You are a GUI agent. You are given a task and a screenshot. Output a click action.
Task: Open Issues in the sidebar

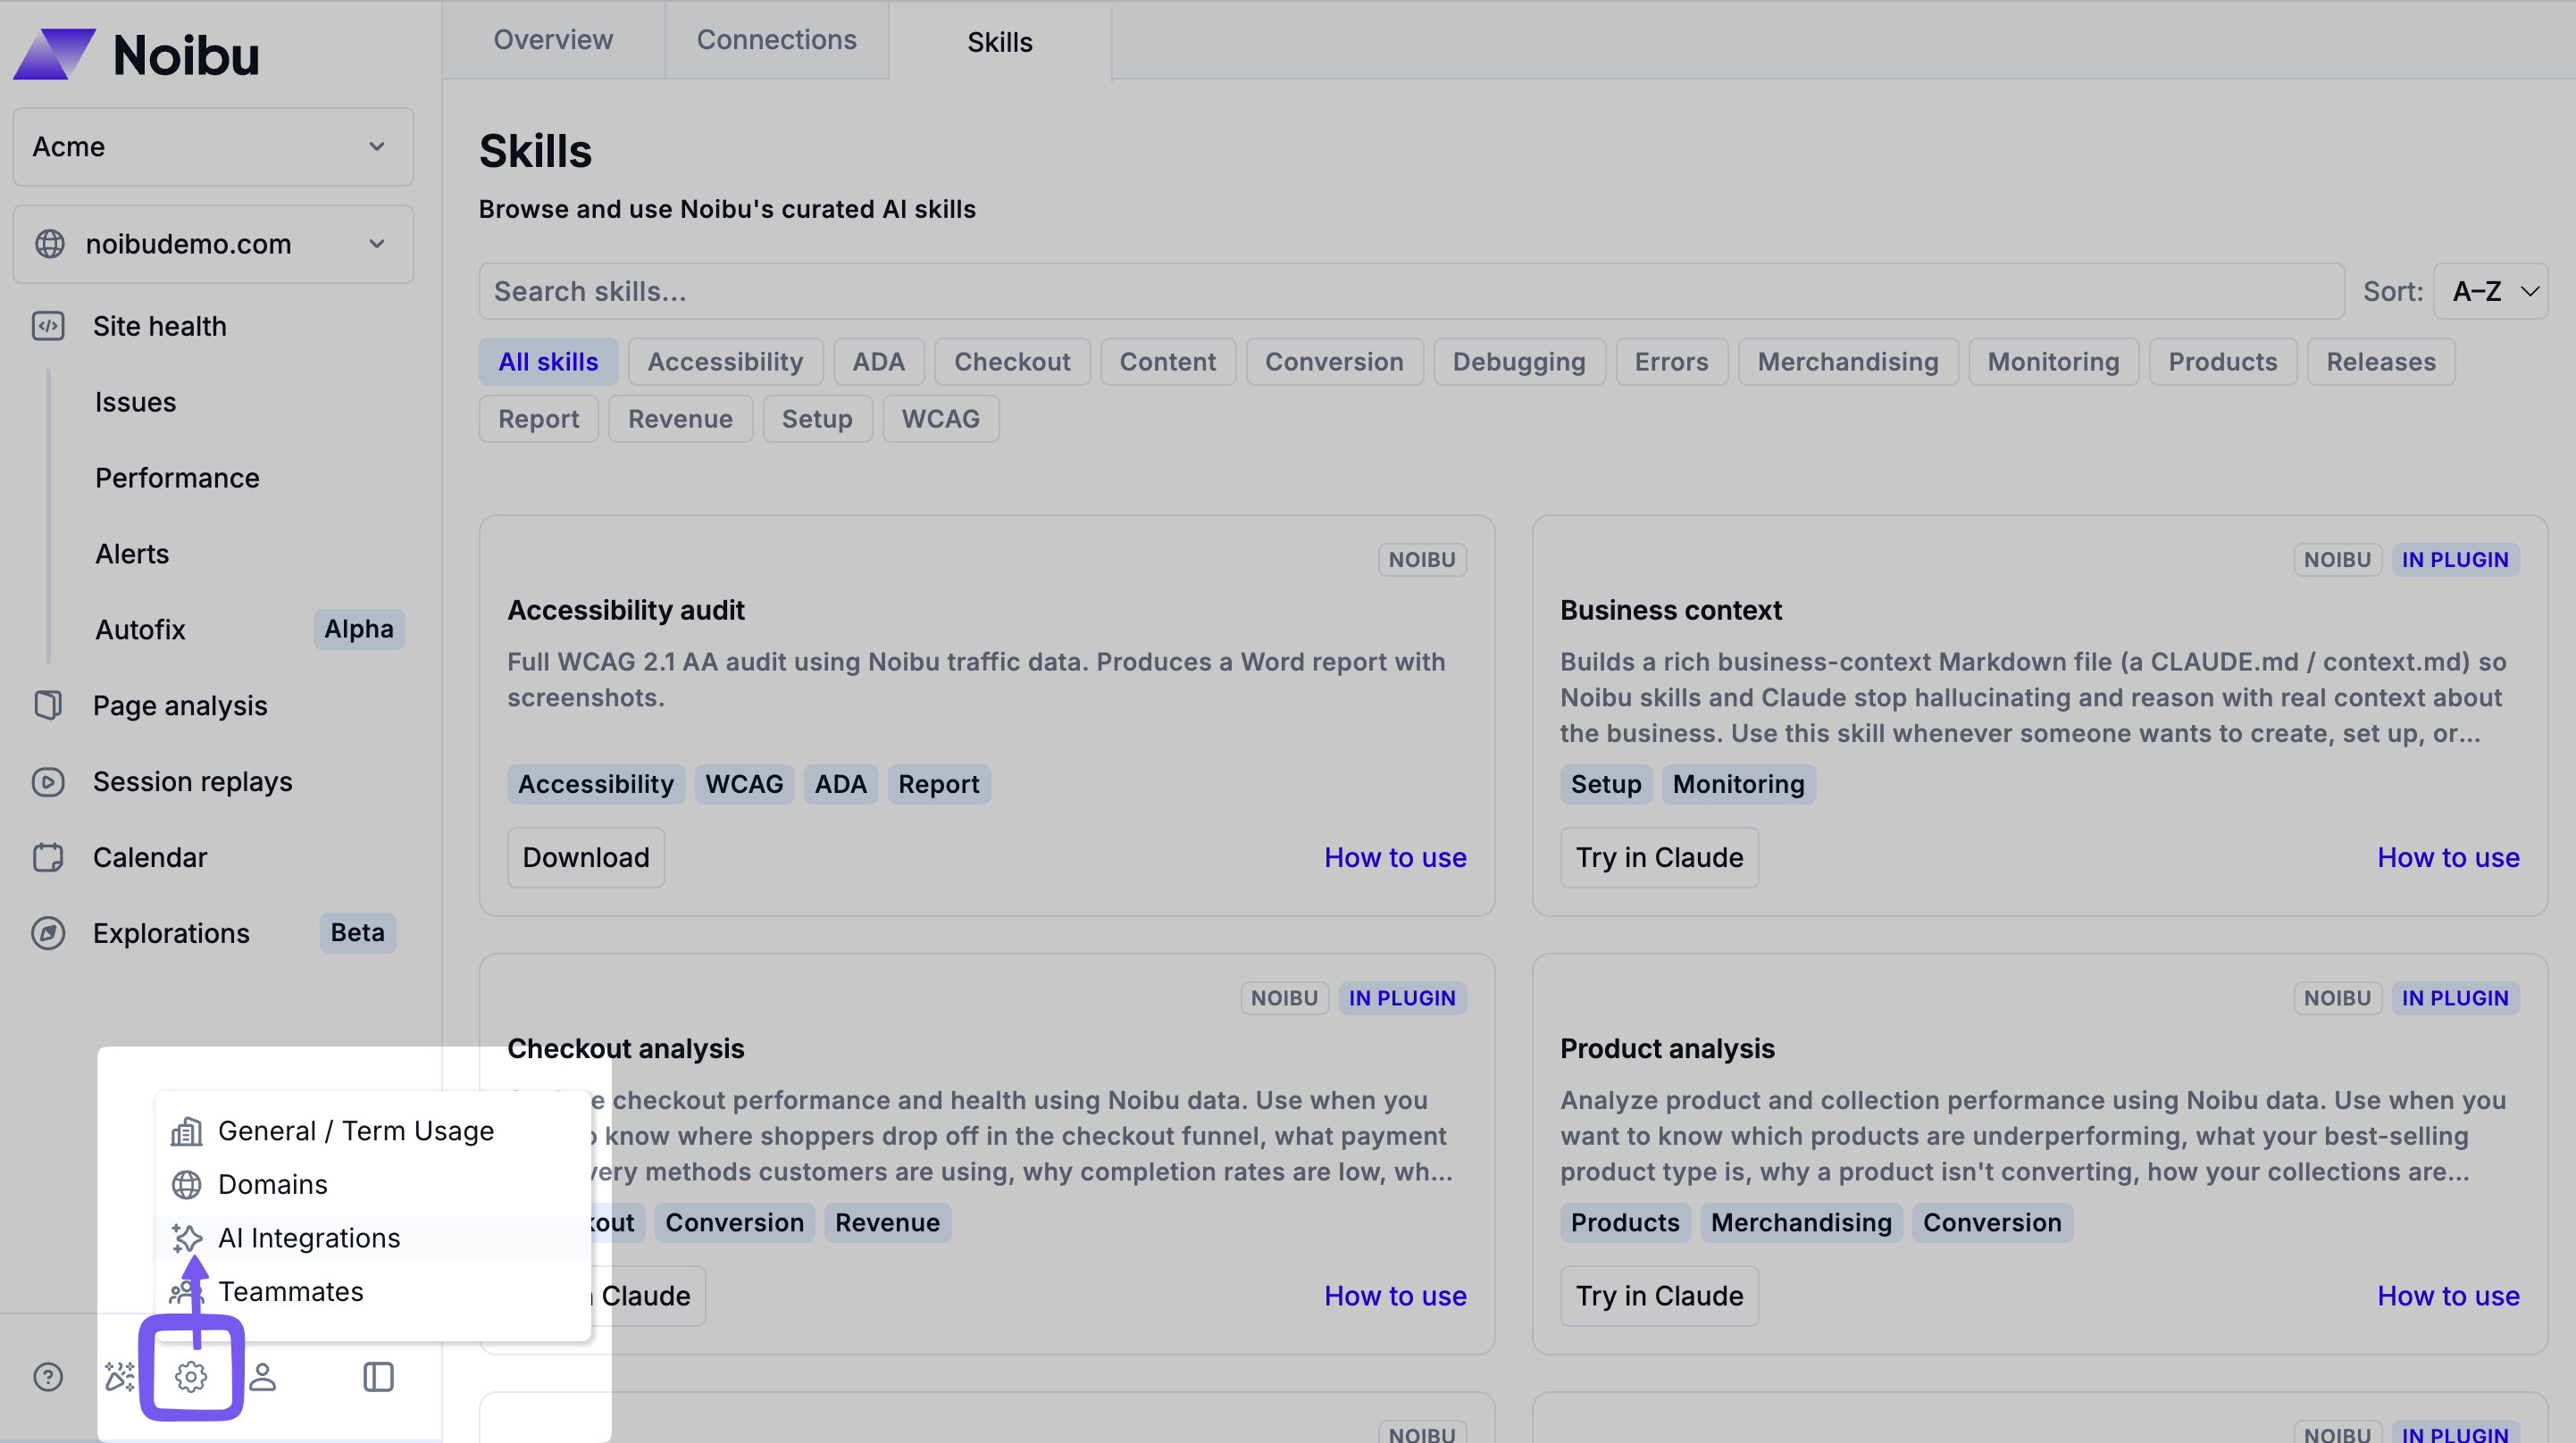point(136,402)
